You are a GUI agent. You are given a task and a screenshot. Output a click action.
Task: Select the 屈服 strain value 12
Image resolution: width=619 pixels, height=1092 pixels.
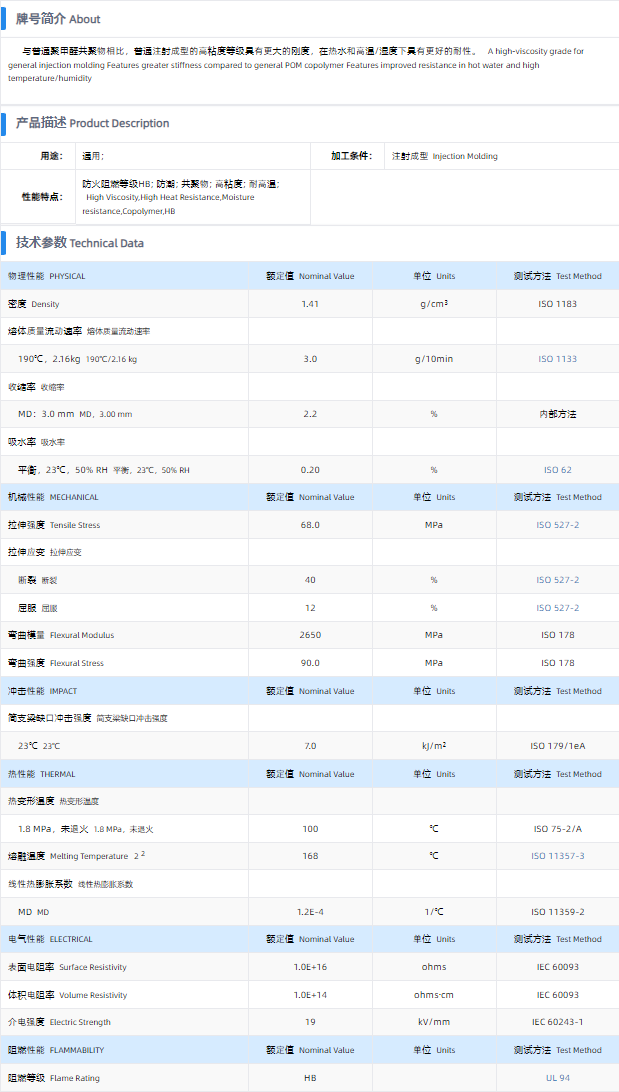coord(310,608)
